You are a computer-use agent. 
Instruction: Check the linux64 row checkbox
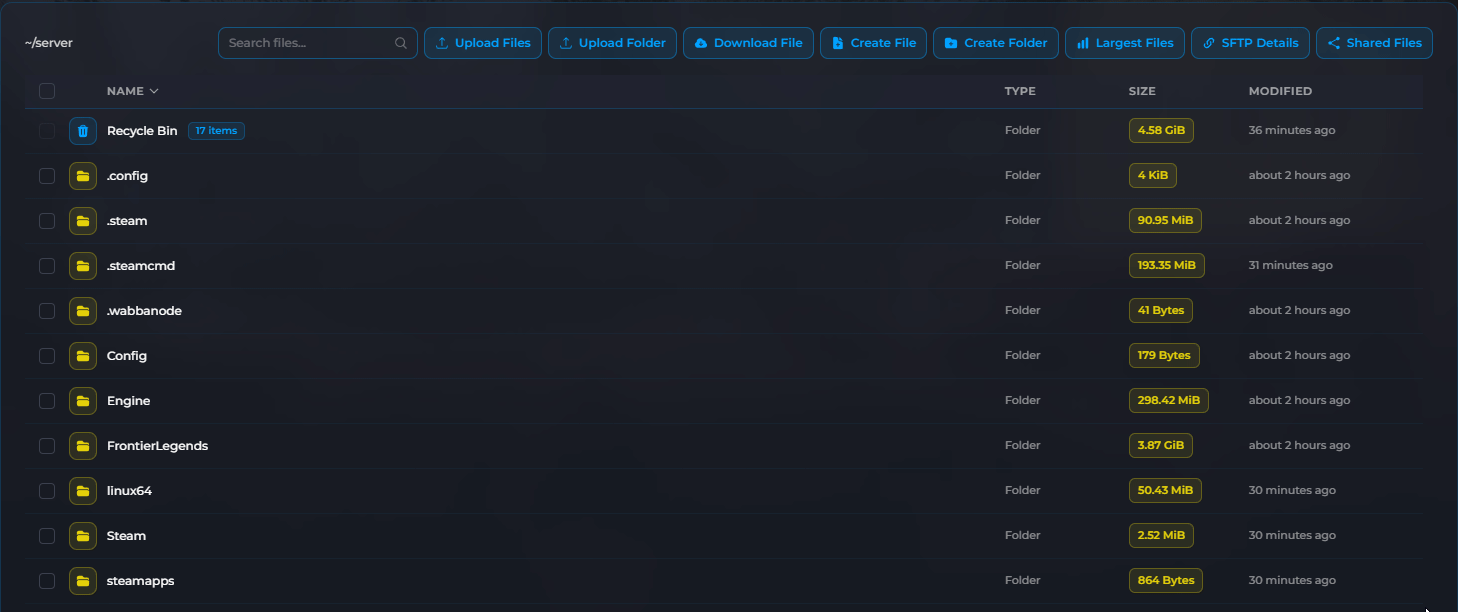pos(47,491)
